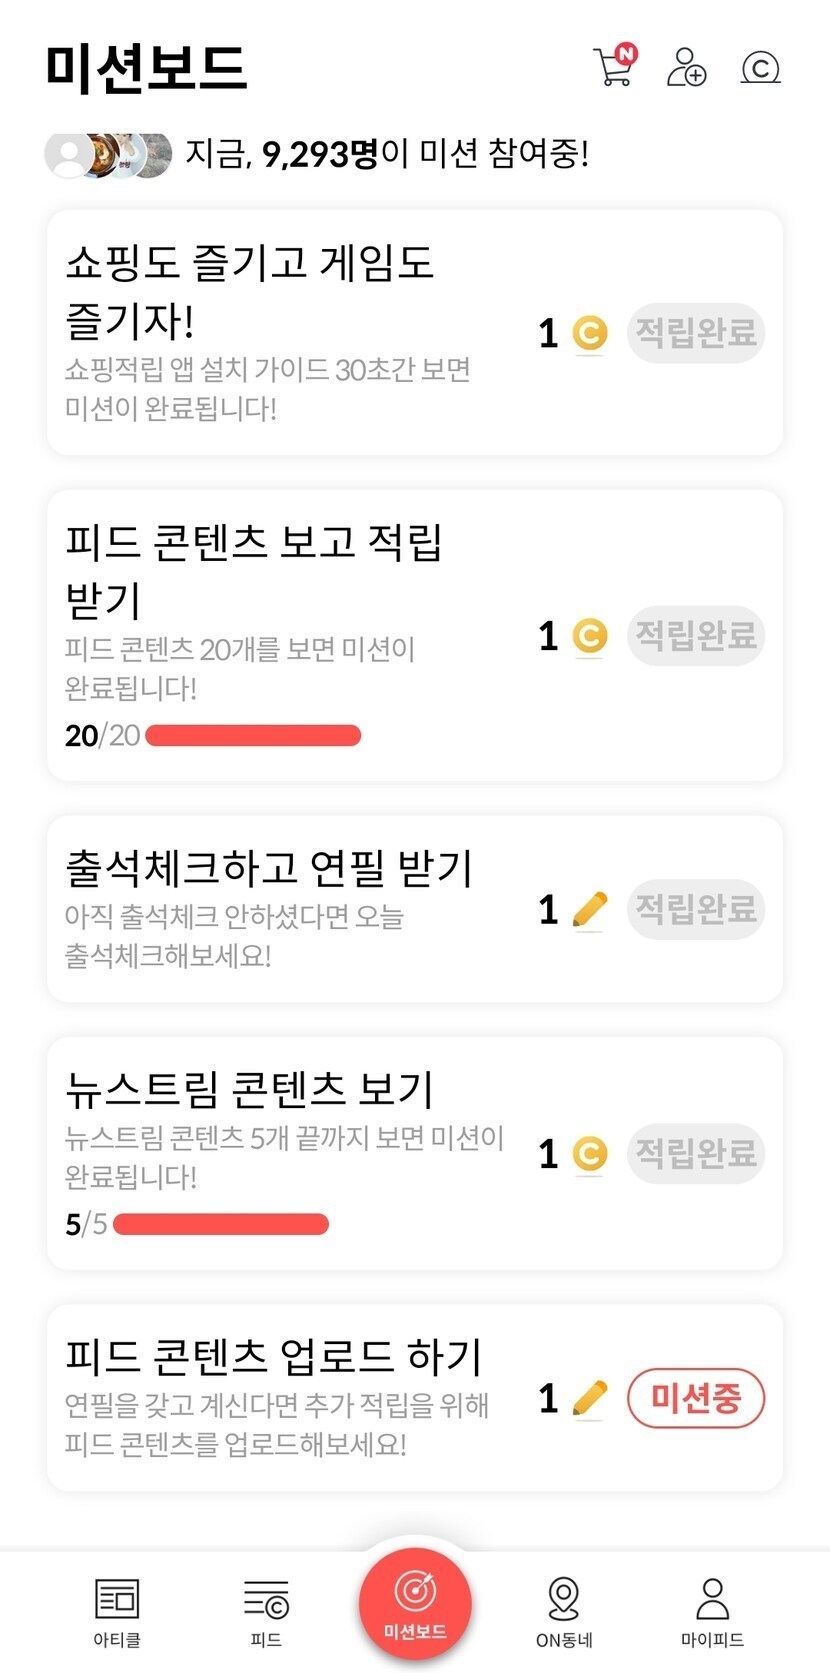Click the 20/20 feed progress bar
The height and width of the screenshot is (1673, 830).
pos(253,736)
